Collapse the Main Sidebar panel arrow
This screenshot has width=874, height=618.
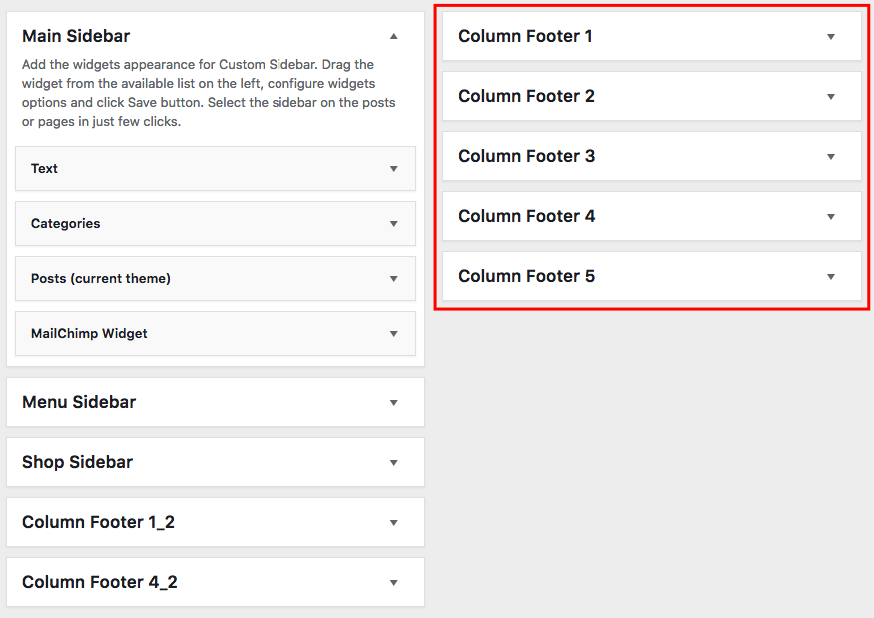point(394,37)
